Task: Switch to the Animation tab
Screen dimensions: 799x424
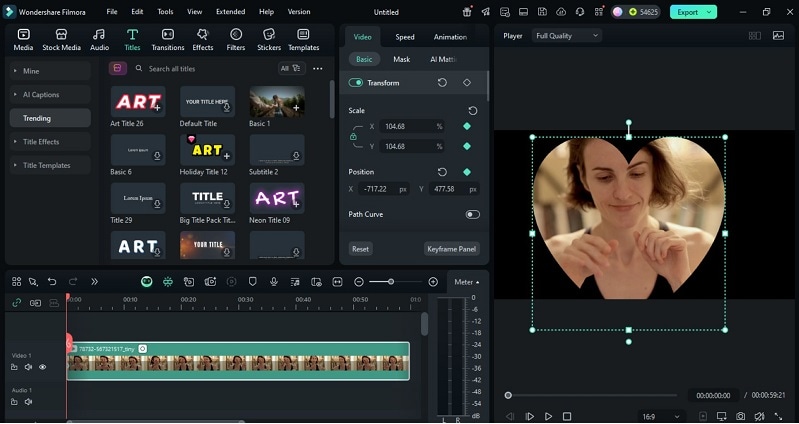Action: pos(450,37)
